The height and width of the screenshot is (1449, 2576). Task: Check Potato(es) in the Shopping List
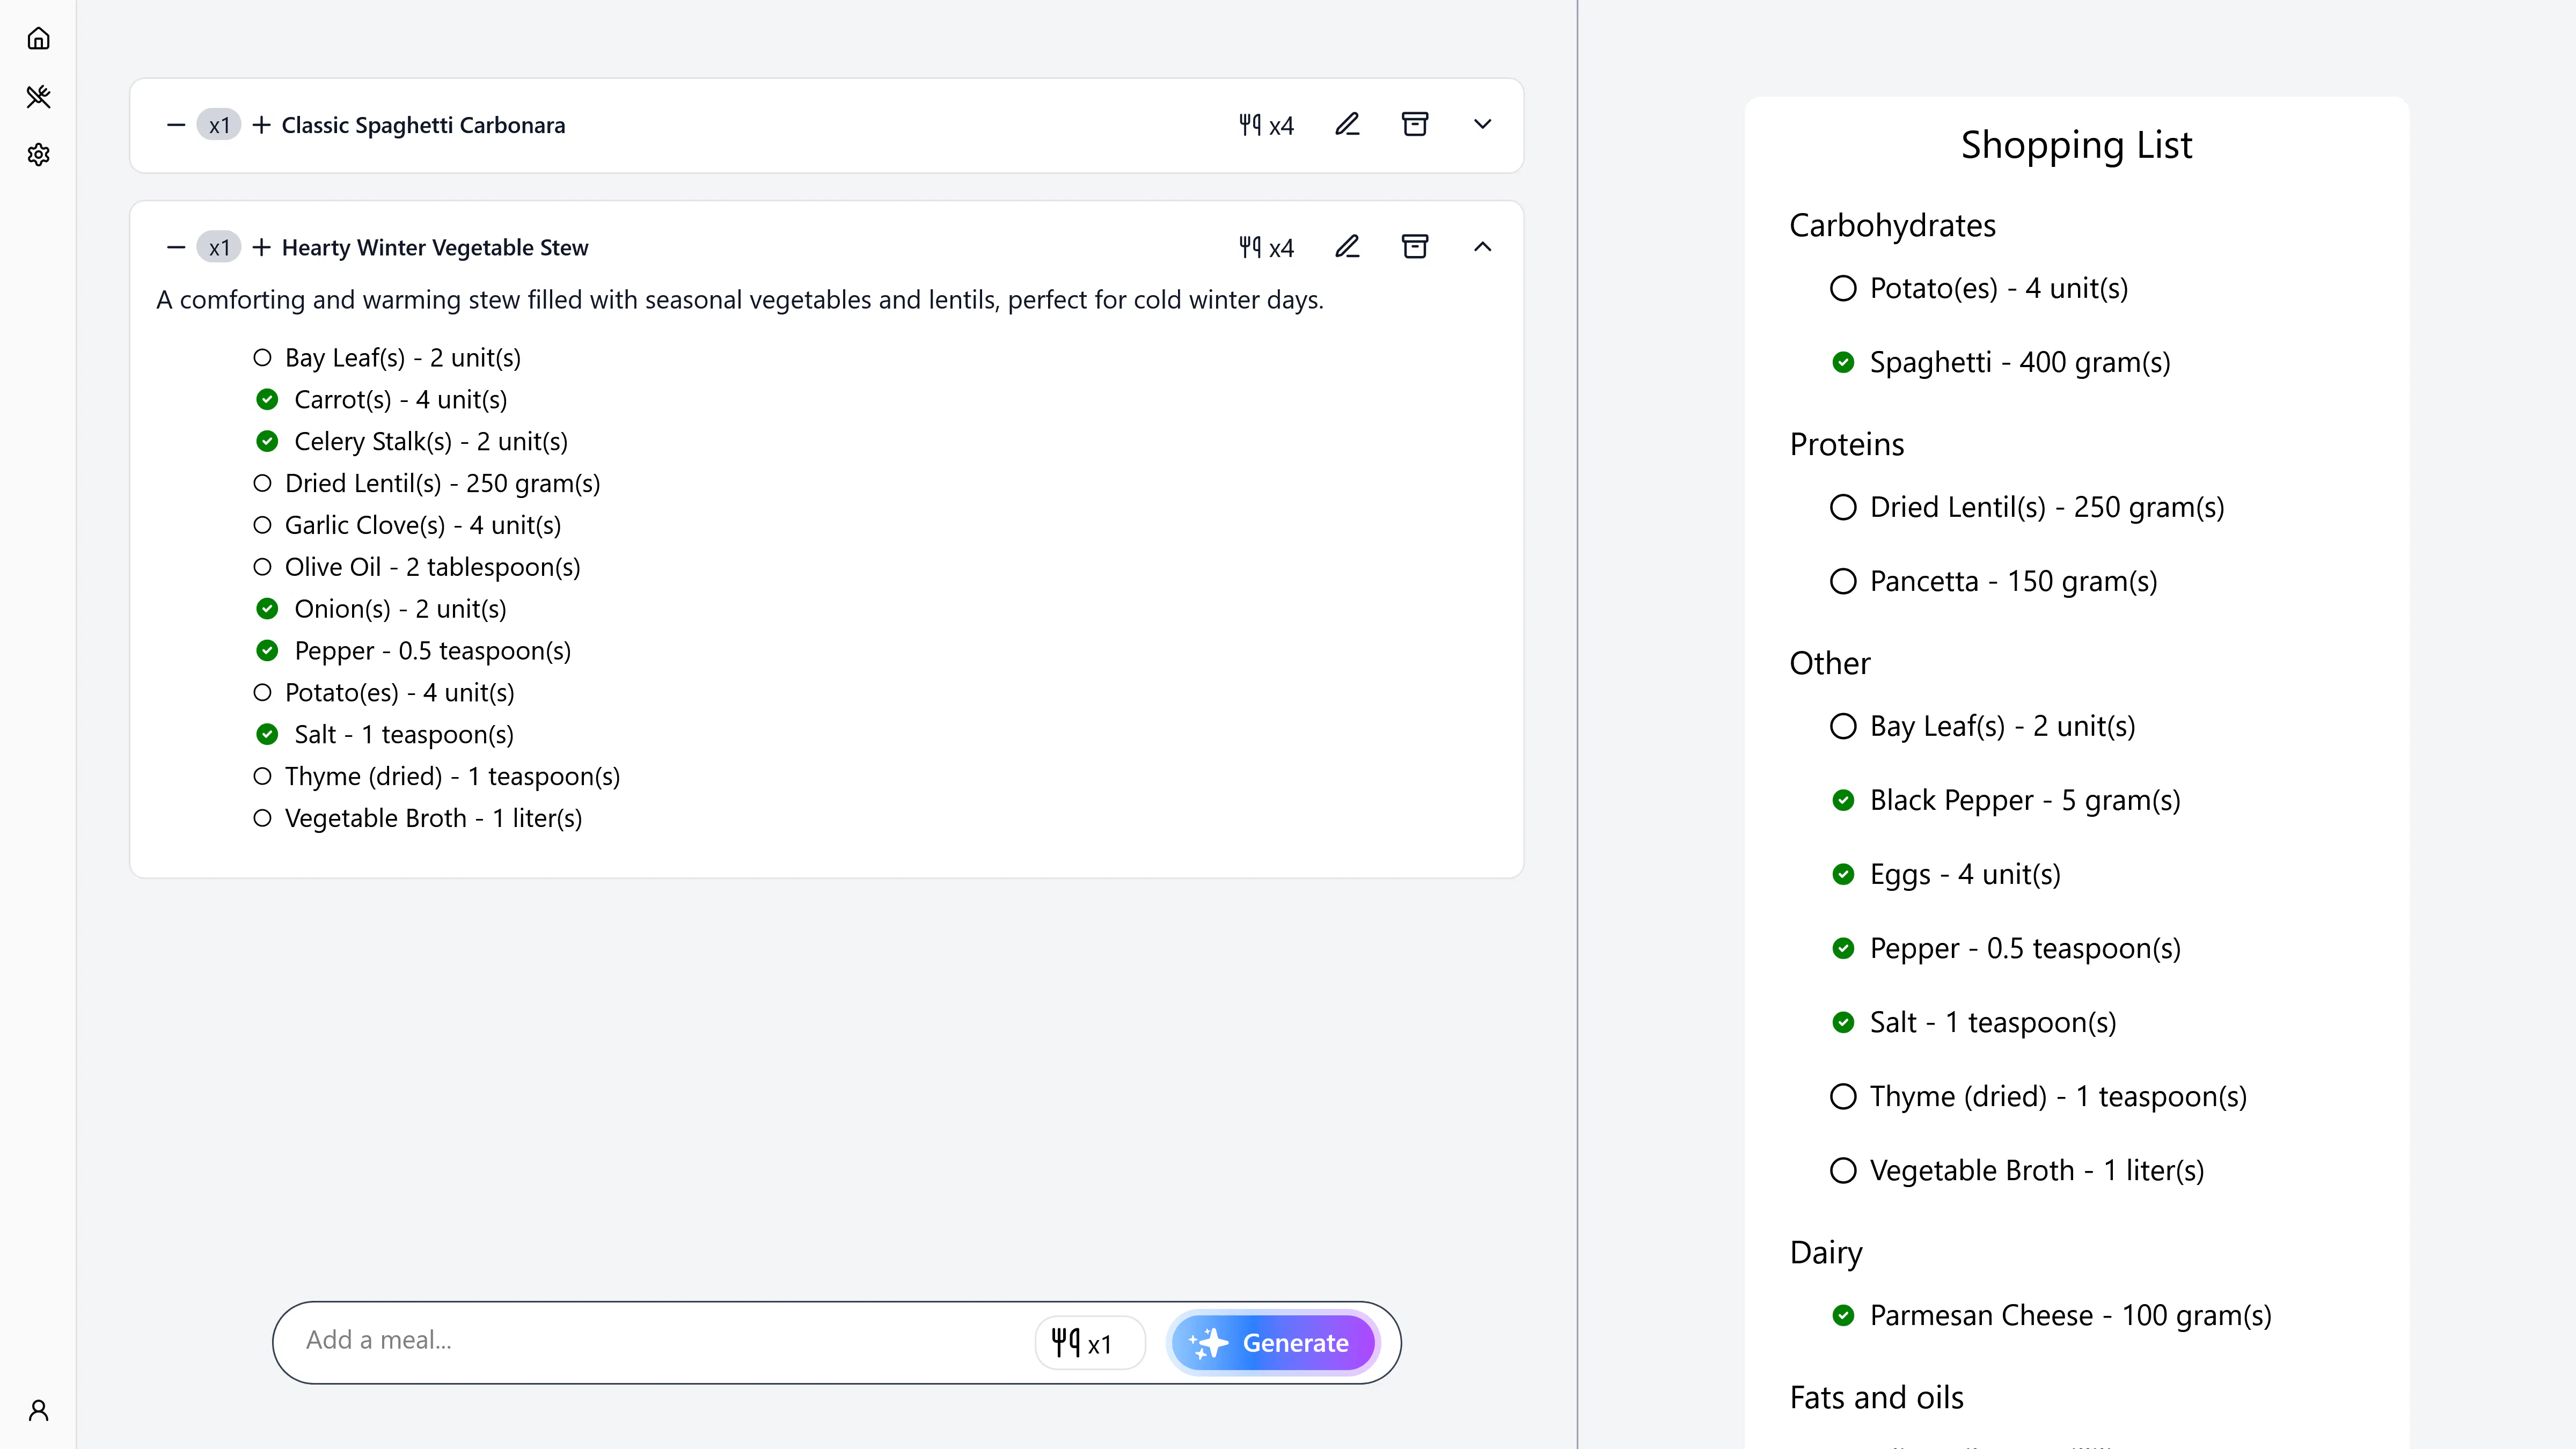click(x=1842, y=288)
